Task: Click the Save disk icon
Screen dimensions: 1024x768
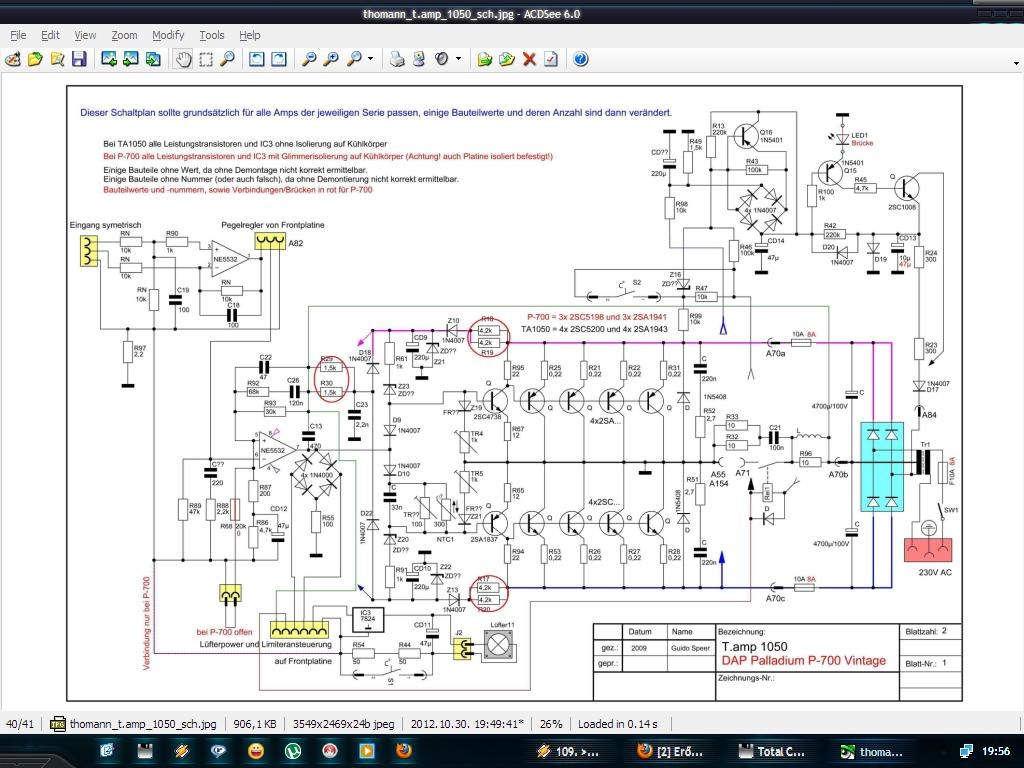Action: coord(79,59)
